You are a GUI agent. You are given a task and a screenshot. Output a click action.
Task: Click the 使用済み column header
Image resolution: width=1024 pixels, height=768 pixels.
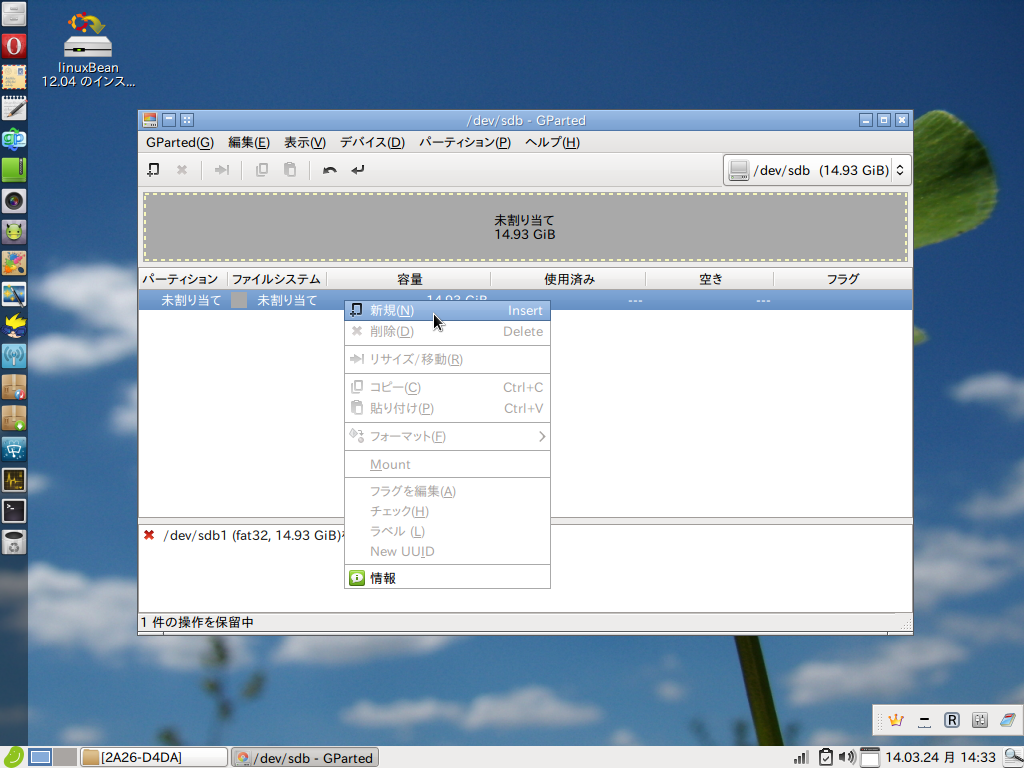[x=568, y=279]
